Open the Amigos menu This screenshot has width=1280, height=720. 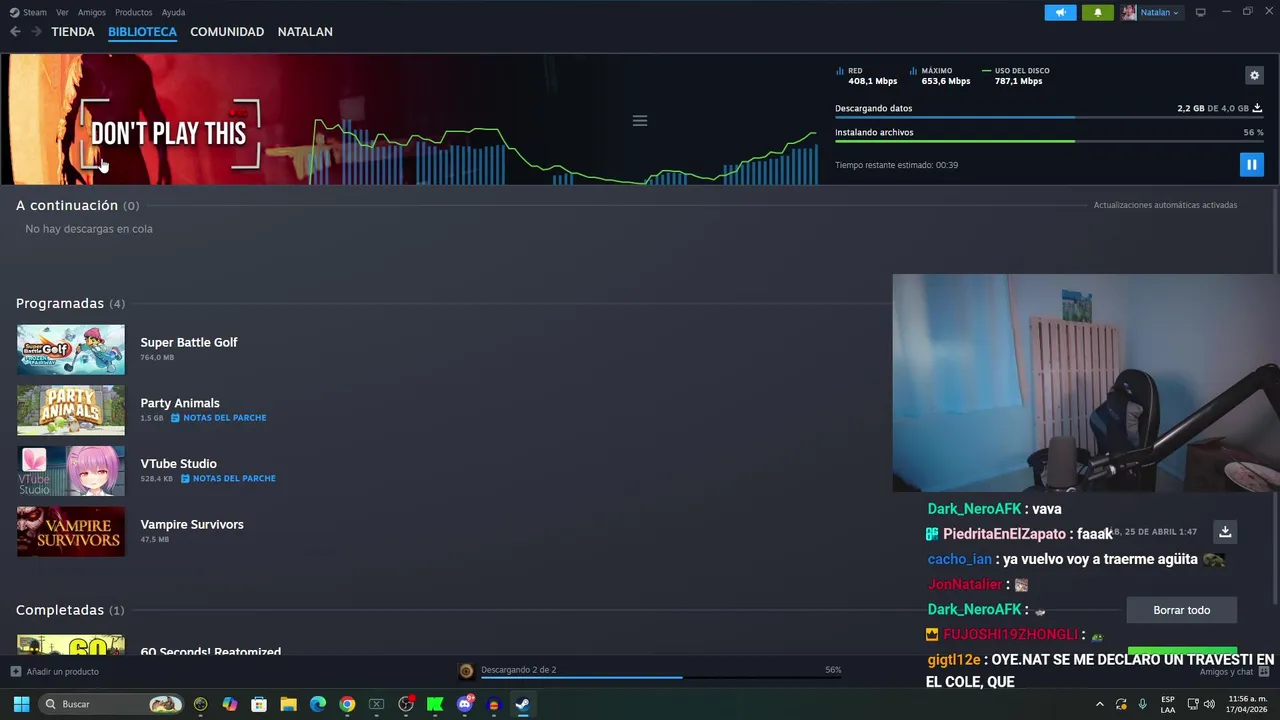pos(91,12)
